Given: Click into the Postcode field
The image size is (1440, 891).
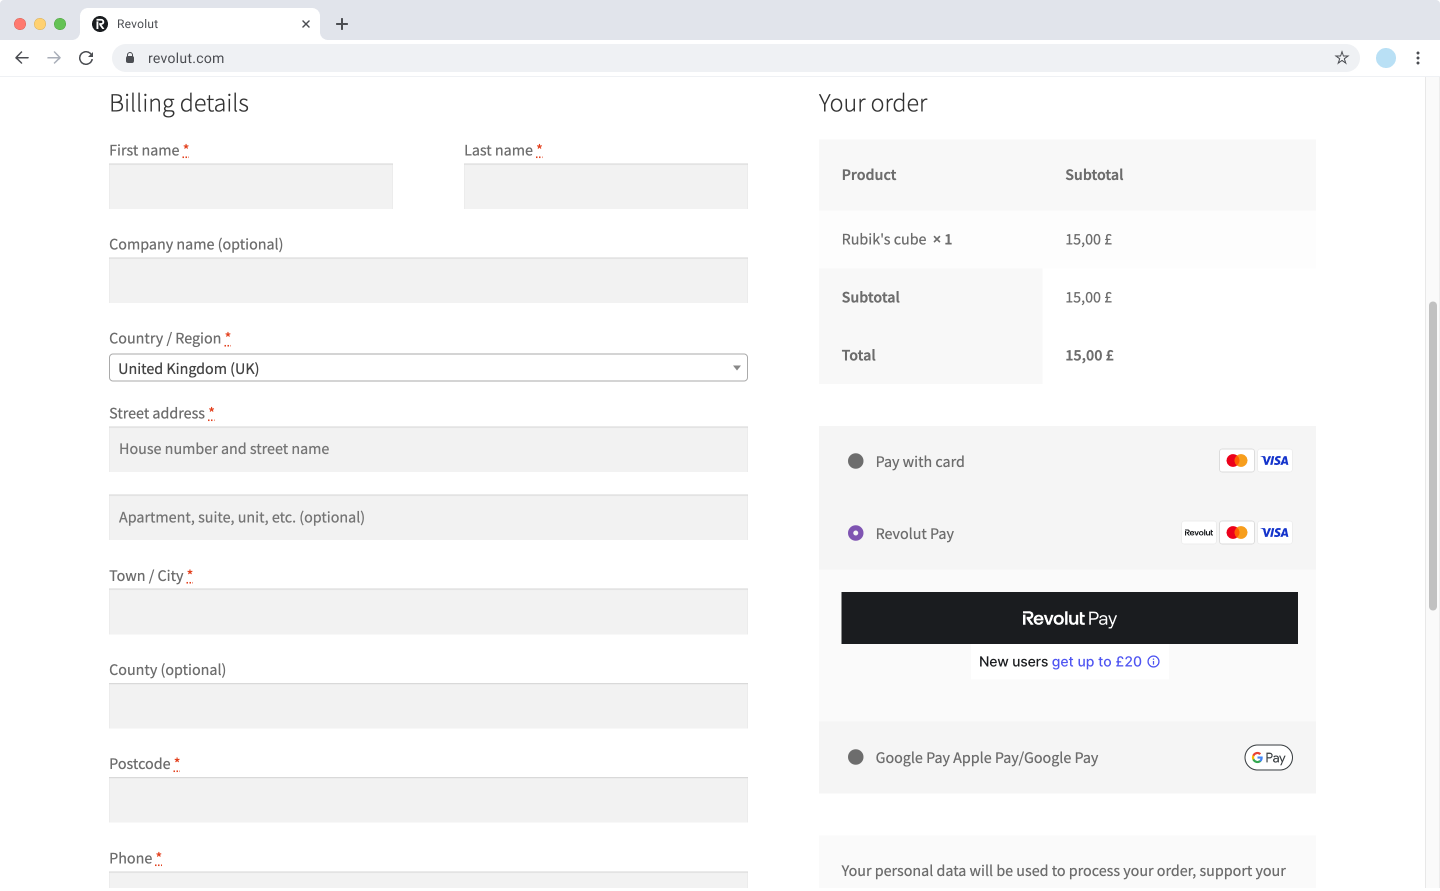Looking at the screenshot, I should point(428,800).
